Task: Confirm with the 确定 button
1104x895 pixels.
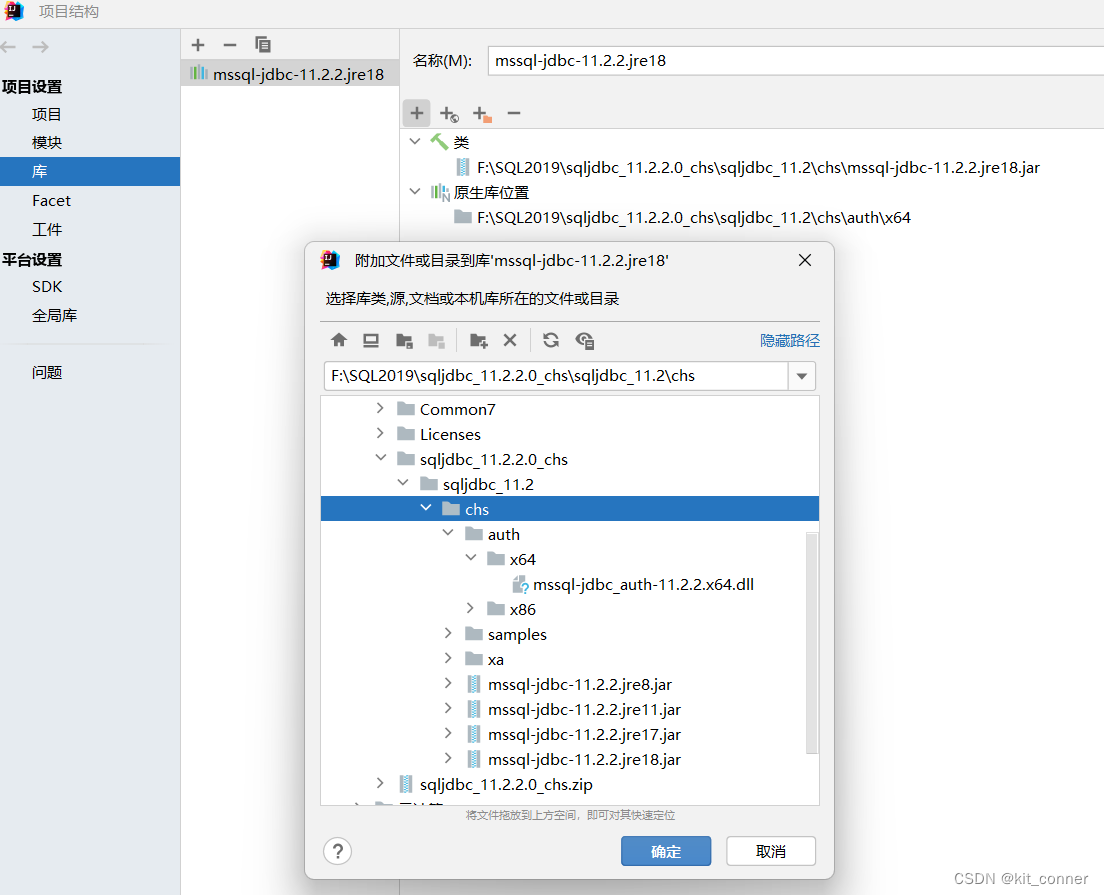Action: tap(666, 851)
